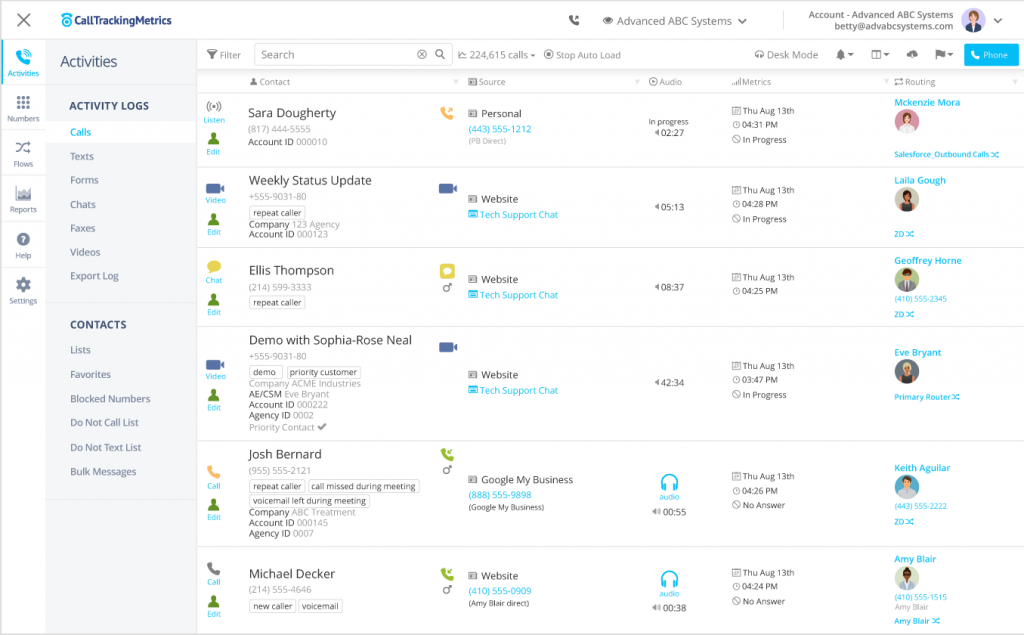Click the cloud download icon in toolbar
Viewport: 1024px width, 635px height.
[x=911, y=55]
